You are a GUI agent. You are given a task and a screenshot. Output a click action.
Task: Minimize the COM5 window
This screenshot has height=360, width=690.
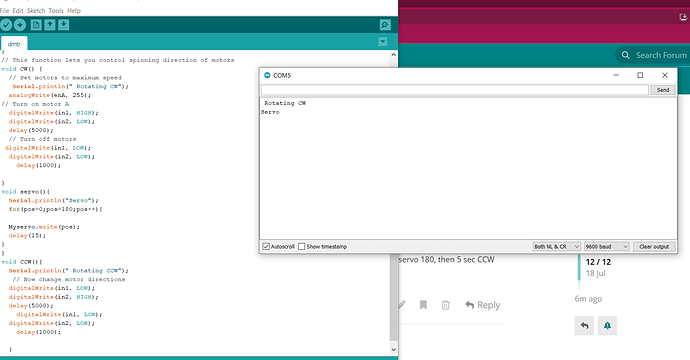tap(616, 75)
